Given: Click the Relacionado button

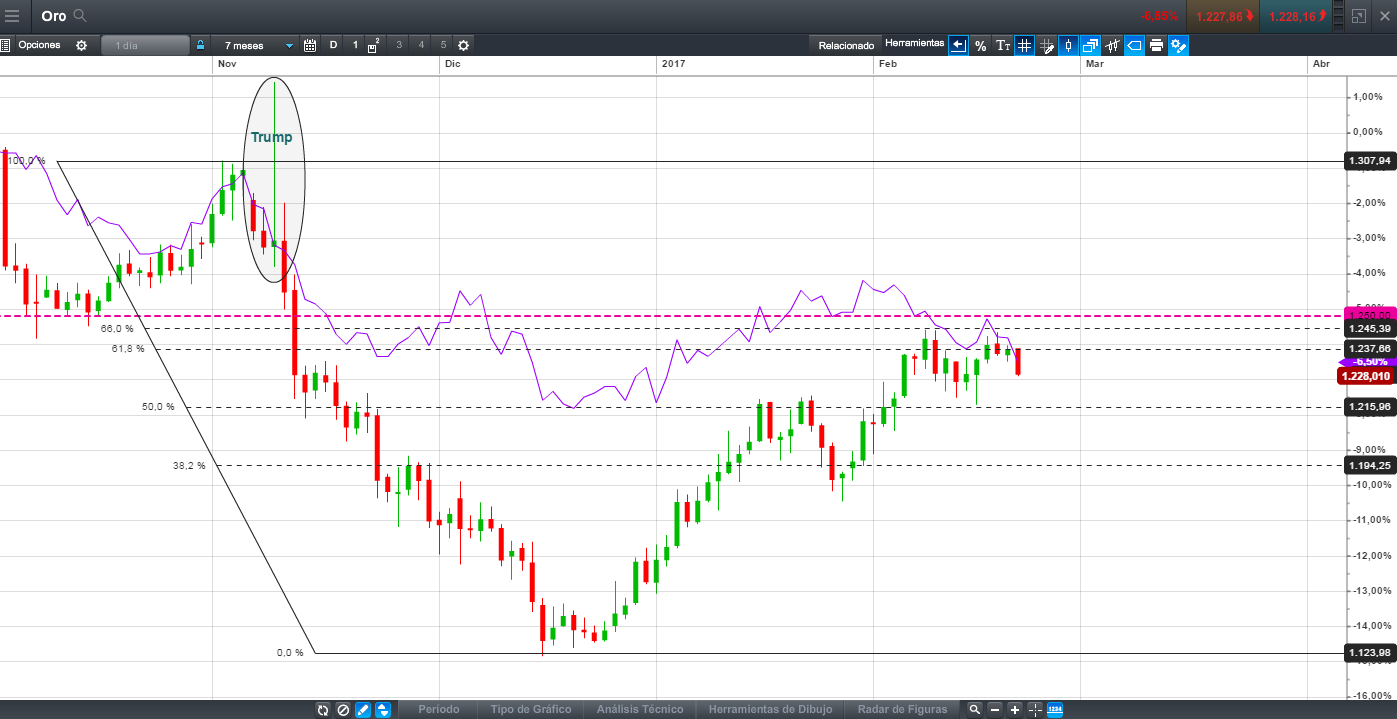Looking at the screenshot, I should 846,45.
